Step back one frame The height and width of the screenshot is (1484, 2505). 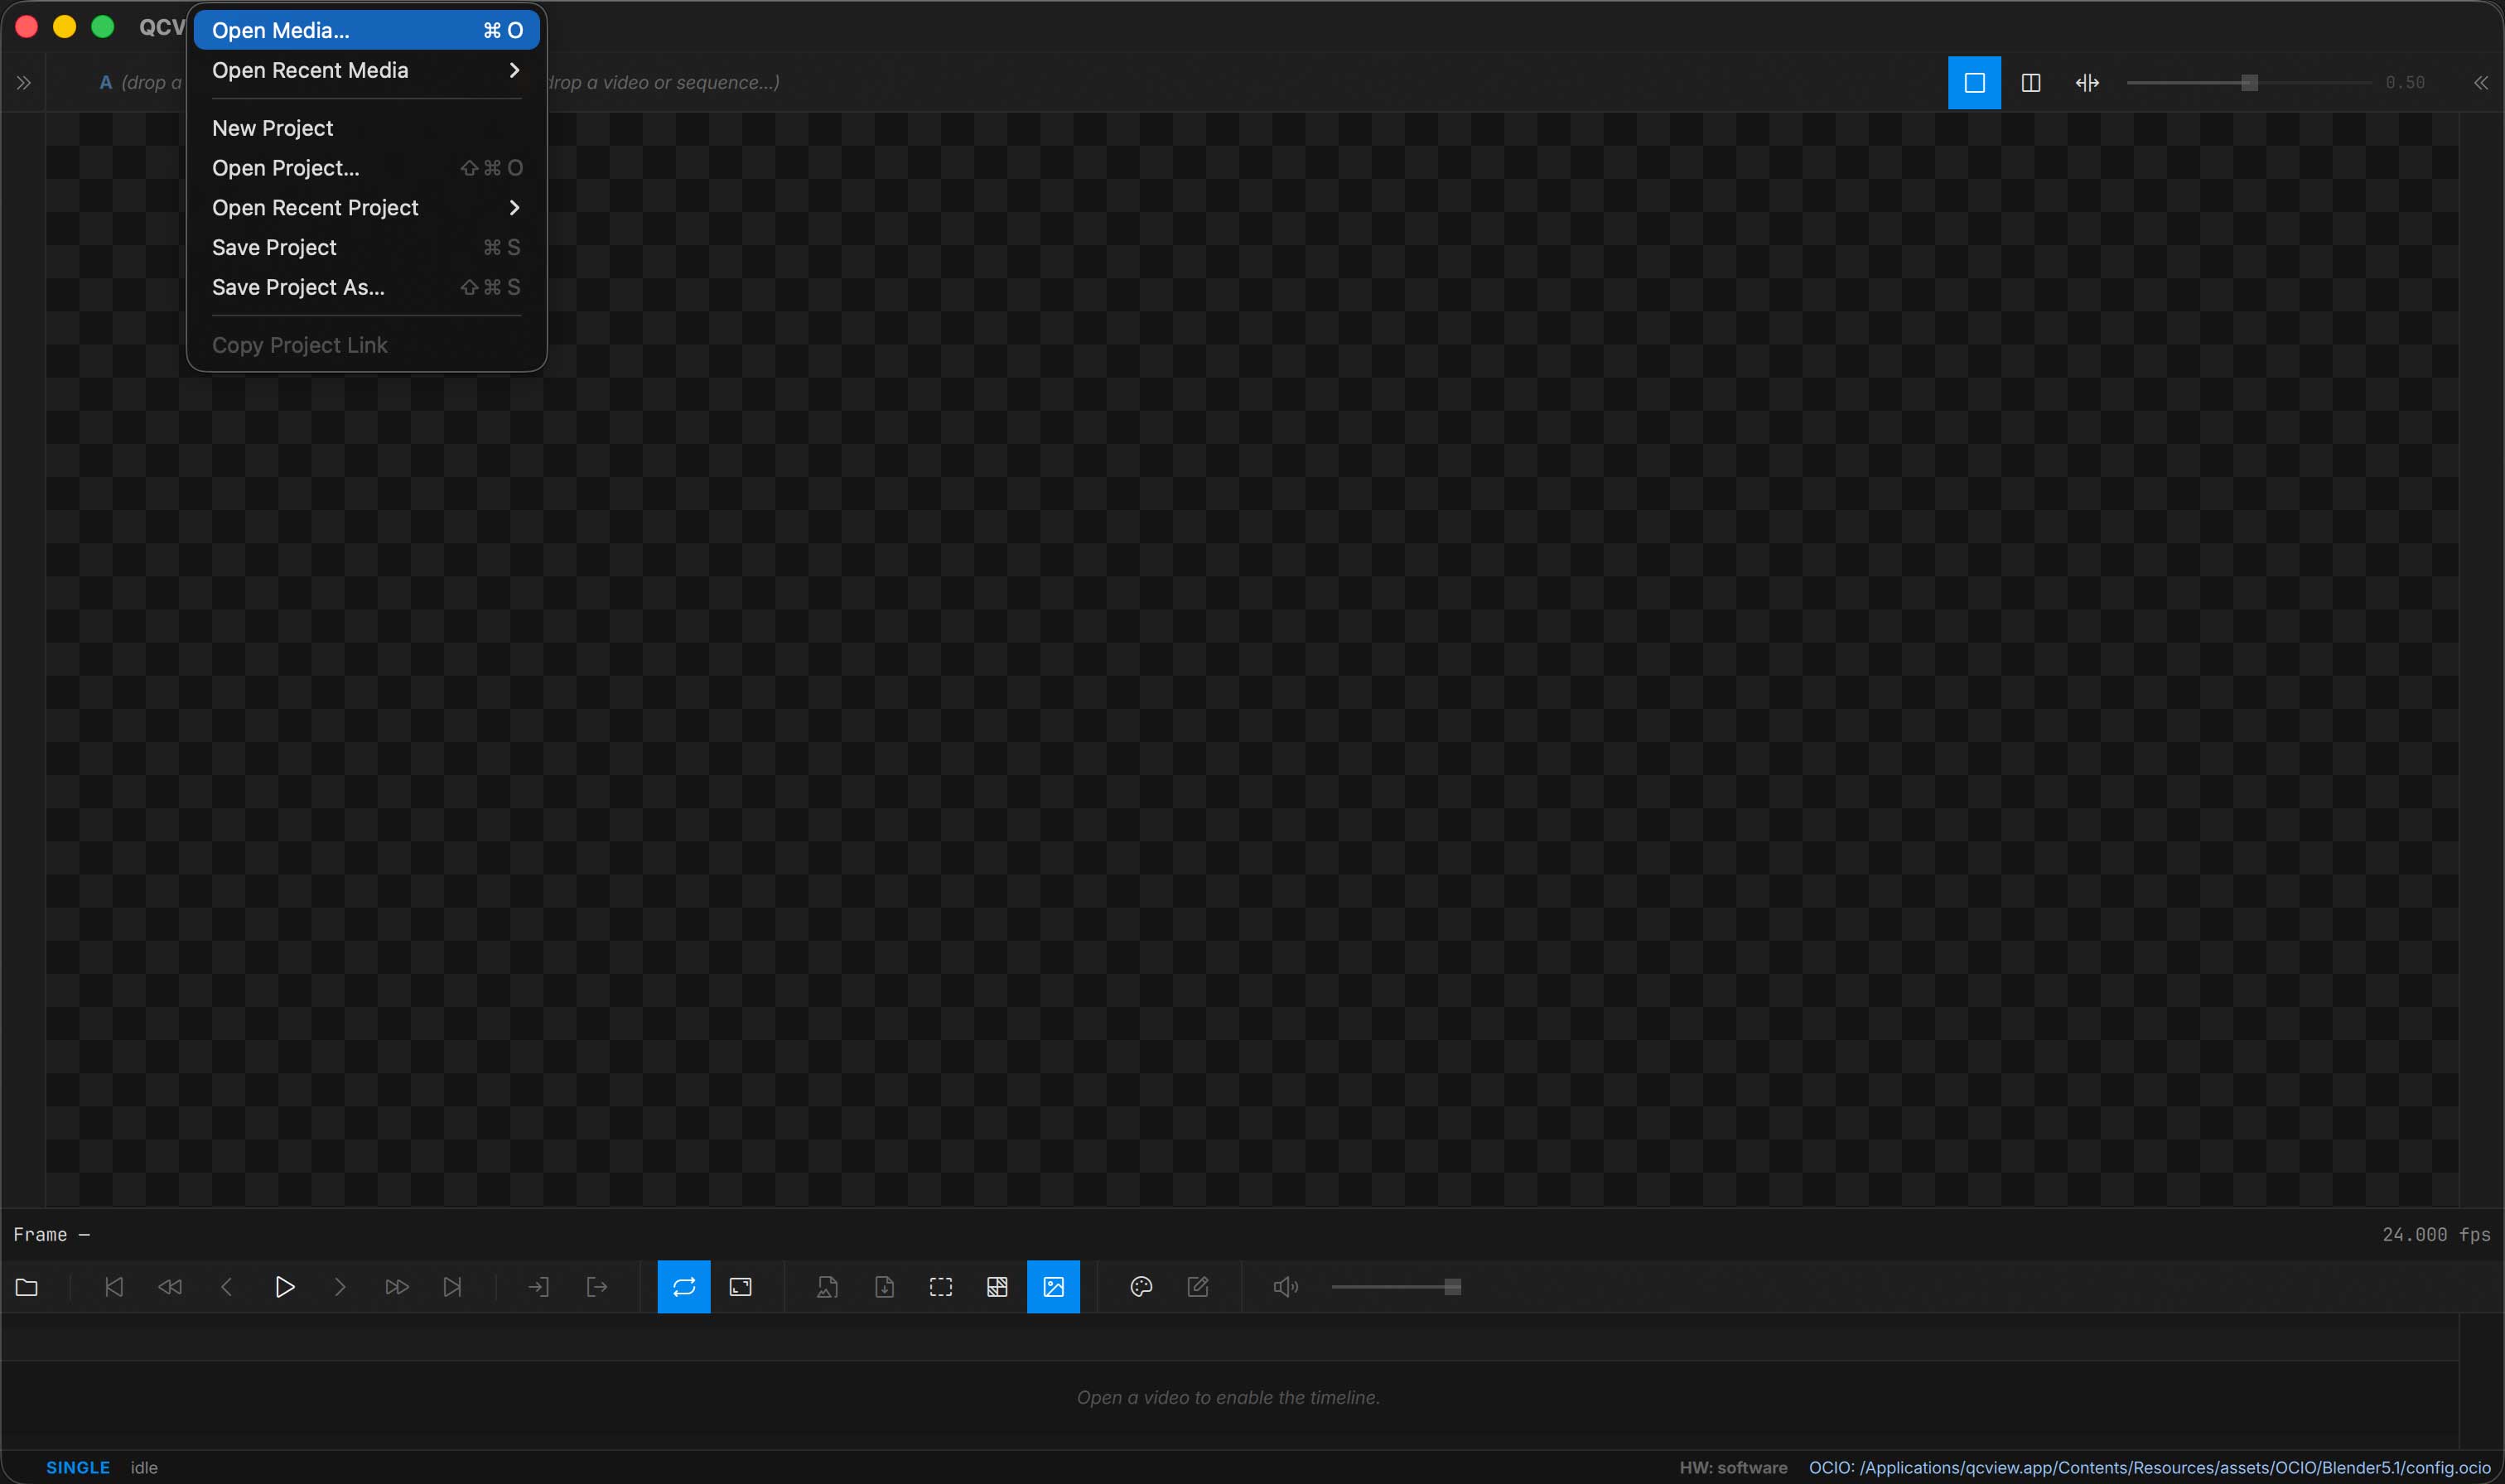coord(227,1287)
